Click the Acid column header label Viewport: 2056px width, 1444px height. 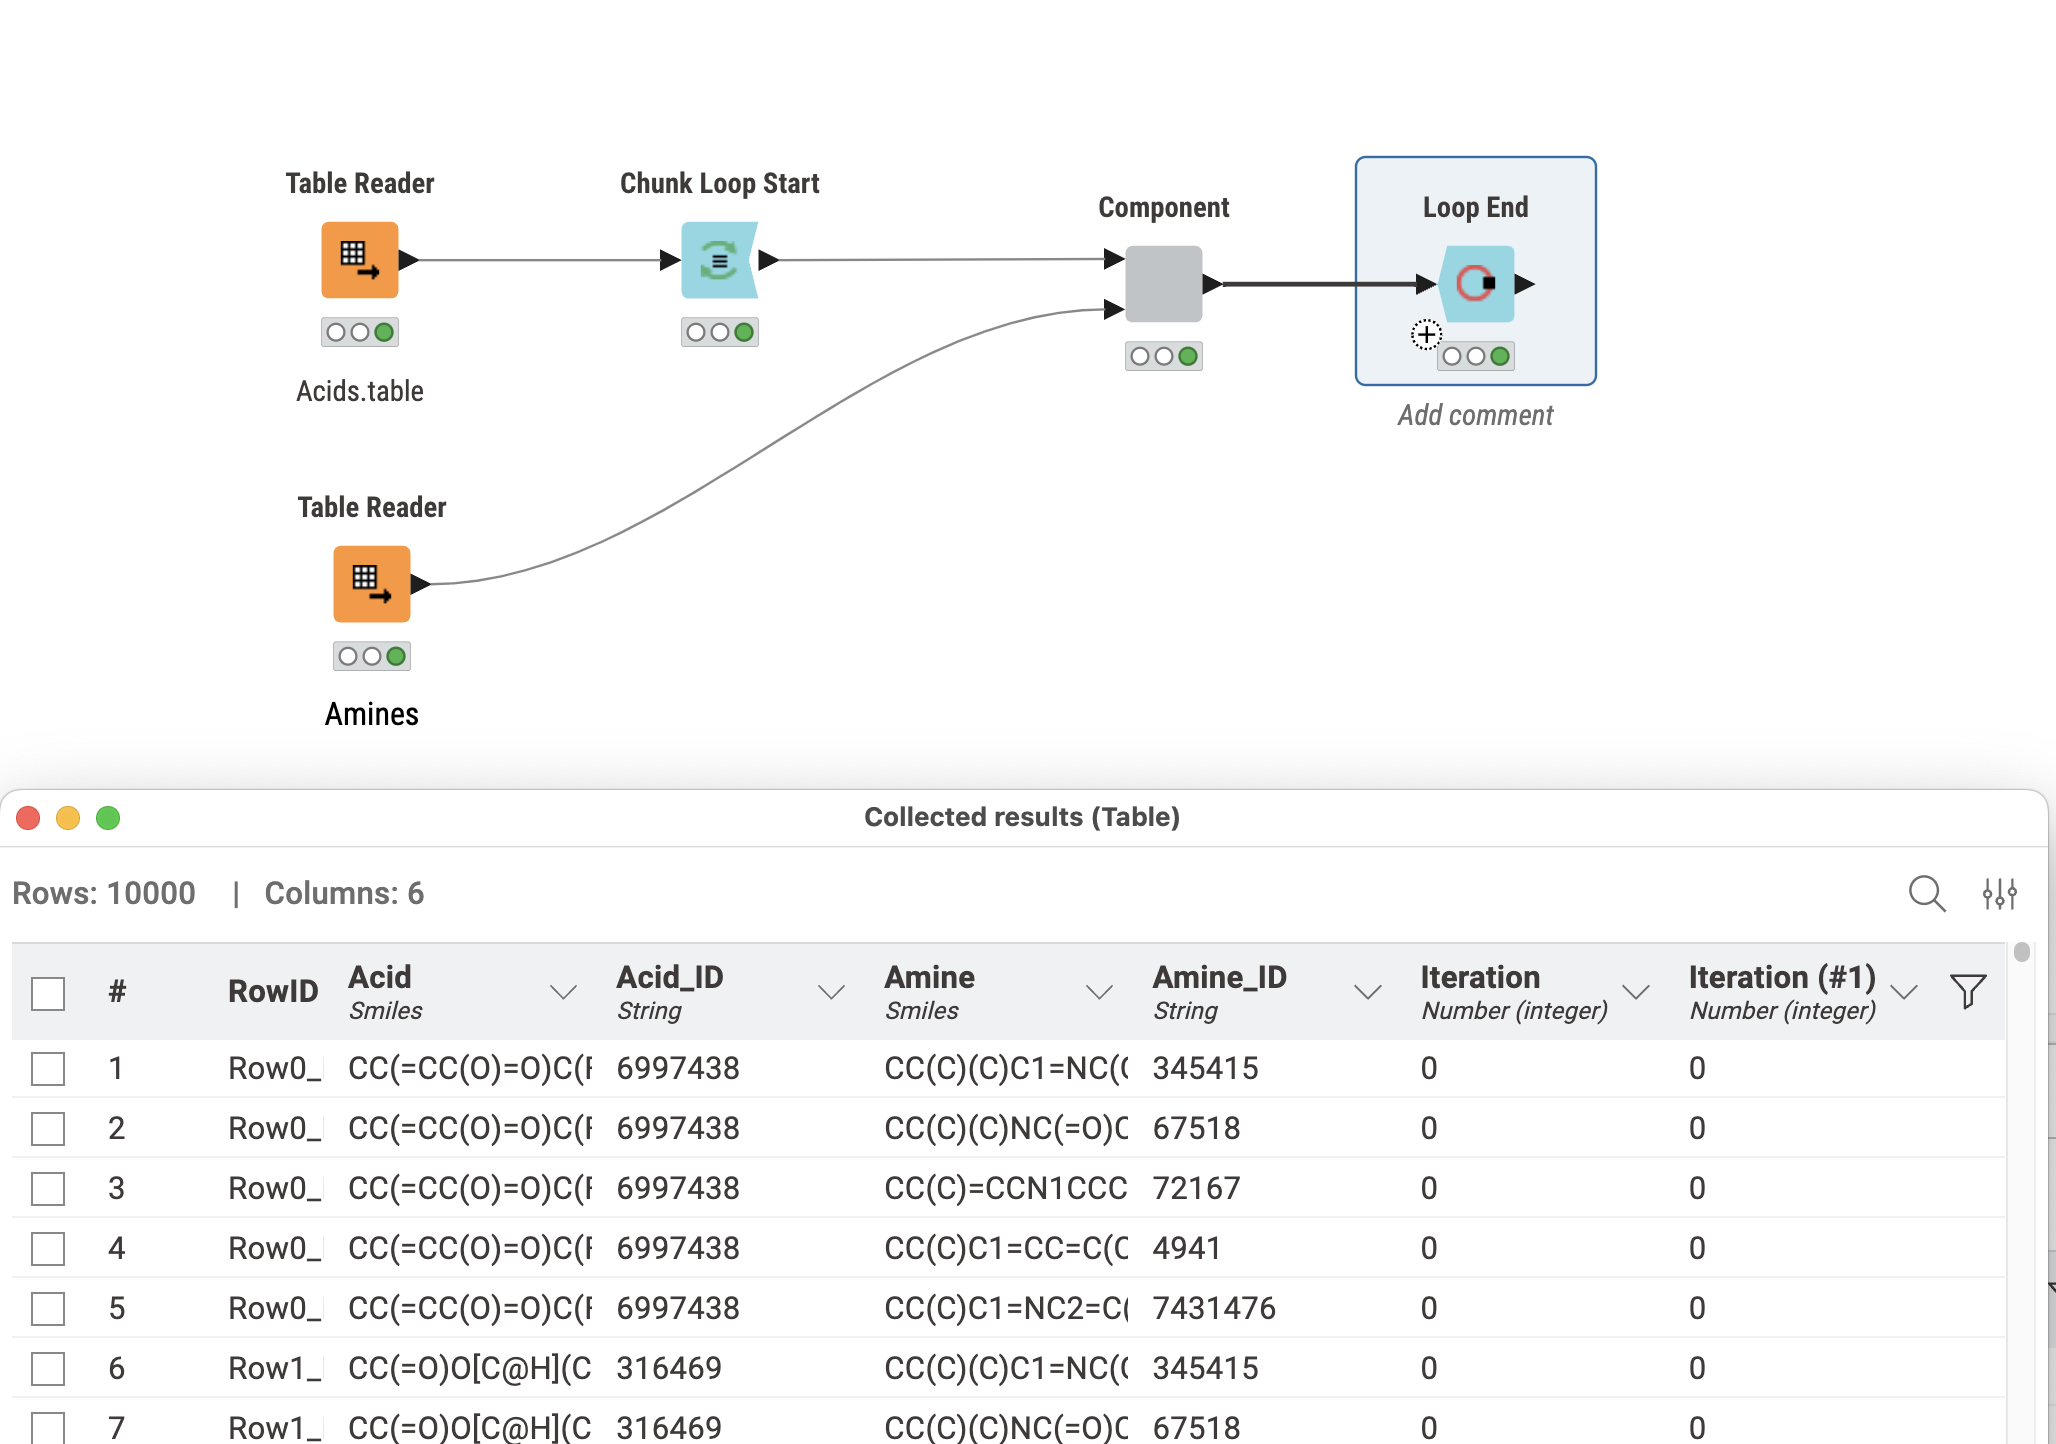click(380, 977)
